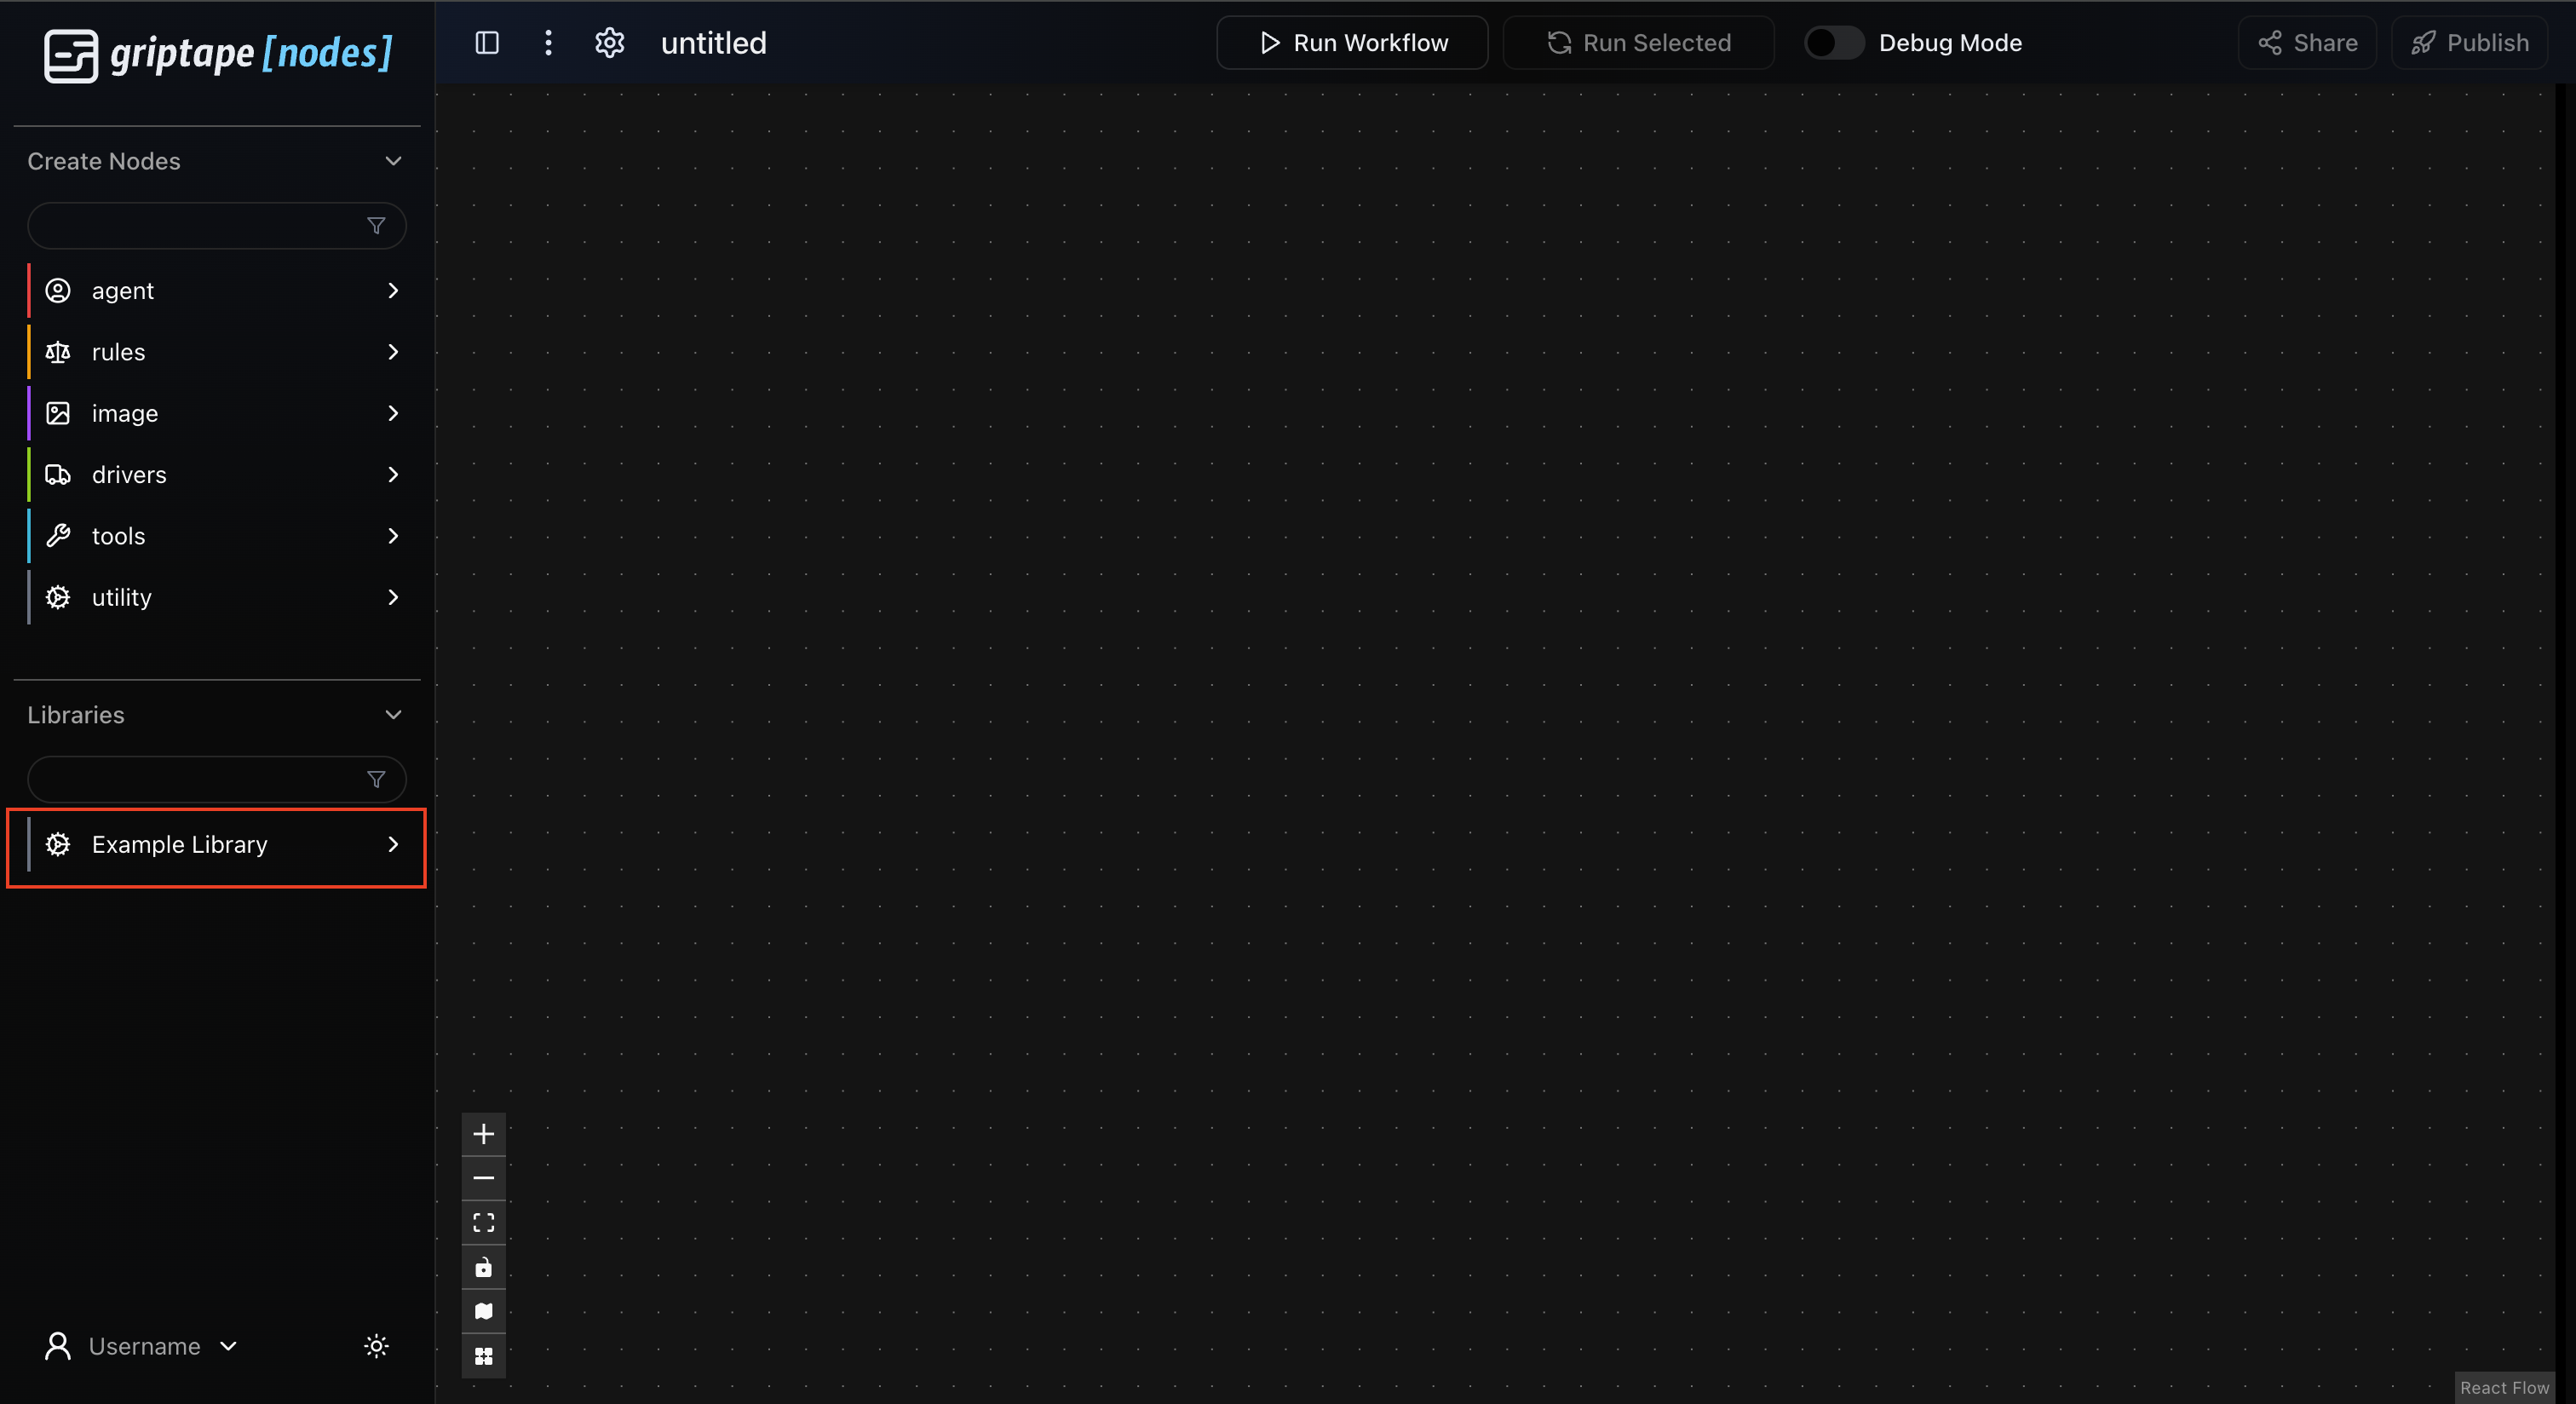Collapse the Libraries section
Viewport: 2576px width, 1404px height.
click(x=393, y=715)
